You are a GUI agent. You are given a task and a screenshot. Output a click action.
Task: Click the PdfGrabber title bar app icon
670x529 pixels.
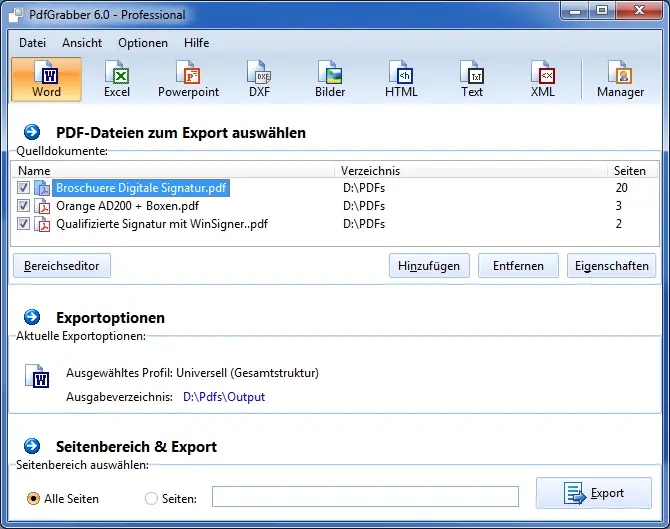click(x=16, y=15)
